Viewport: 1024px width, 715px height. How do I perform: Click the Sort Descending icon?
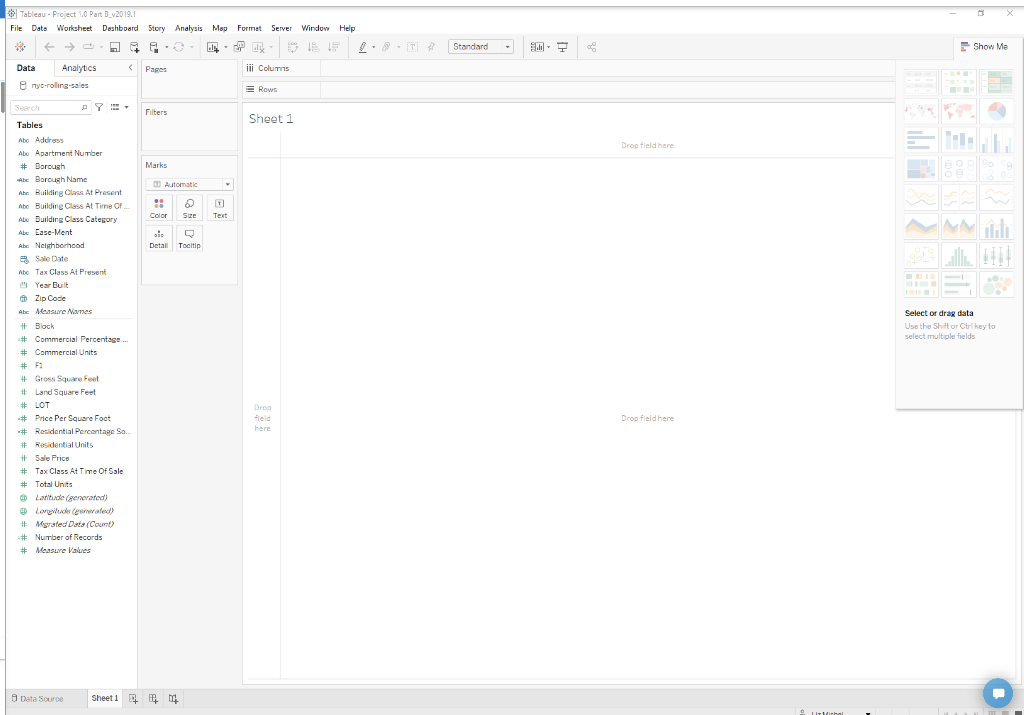coord(334,47)
